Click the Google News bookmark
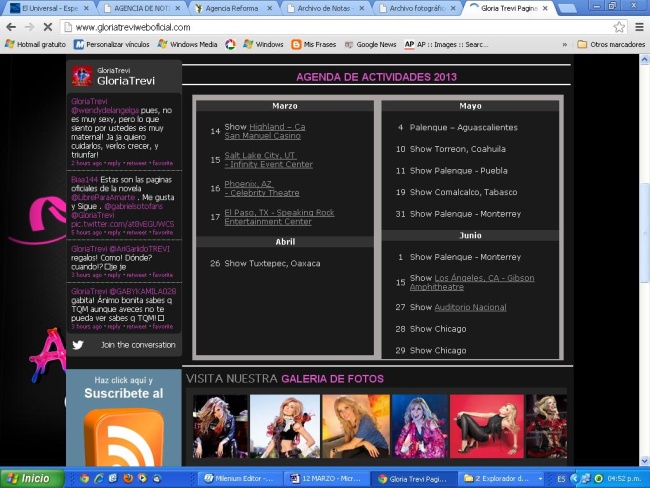The image size is (650, 488). pos(370,44)
